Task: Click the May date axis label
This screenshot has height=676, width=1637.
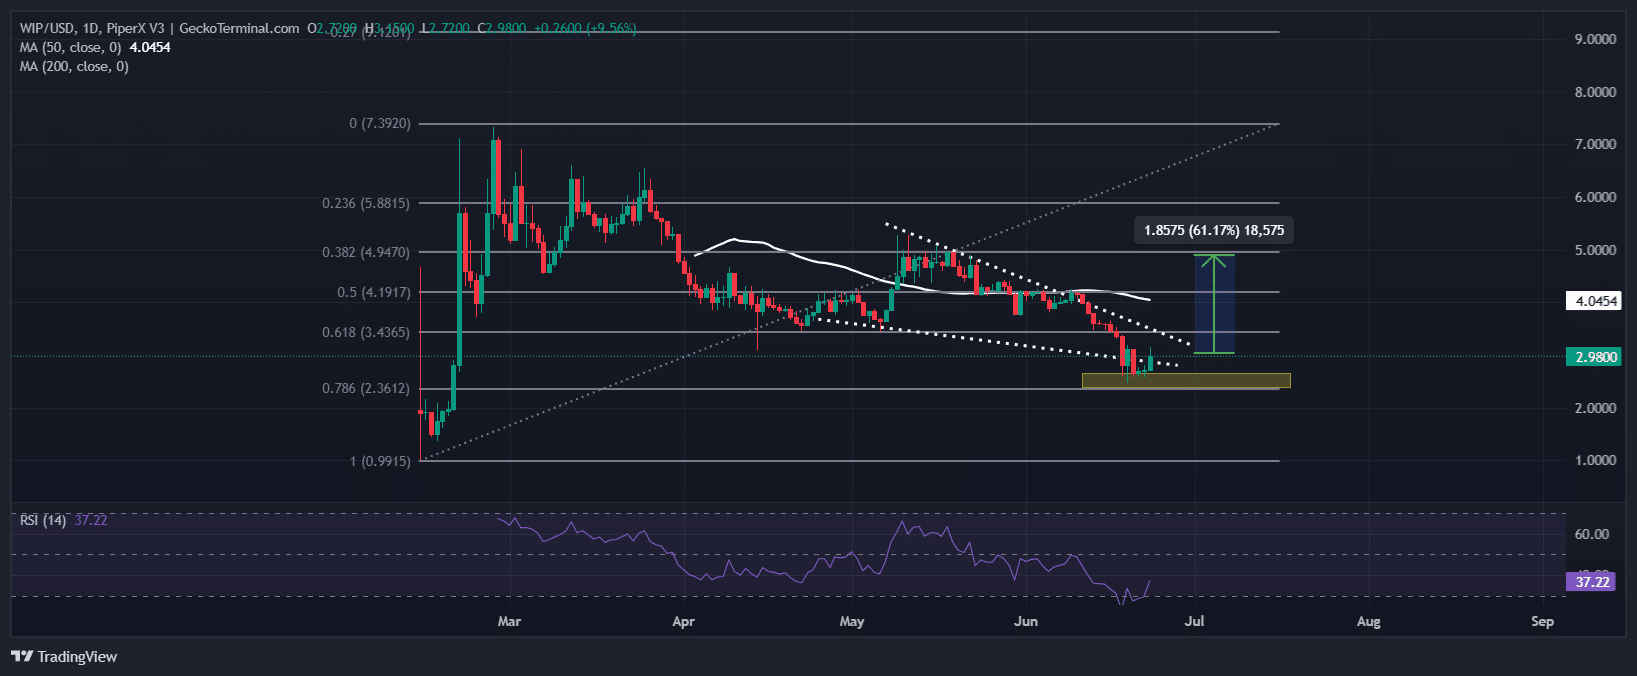Action: pos(852,621)
